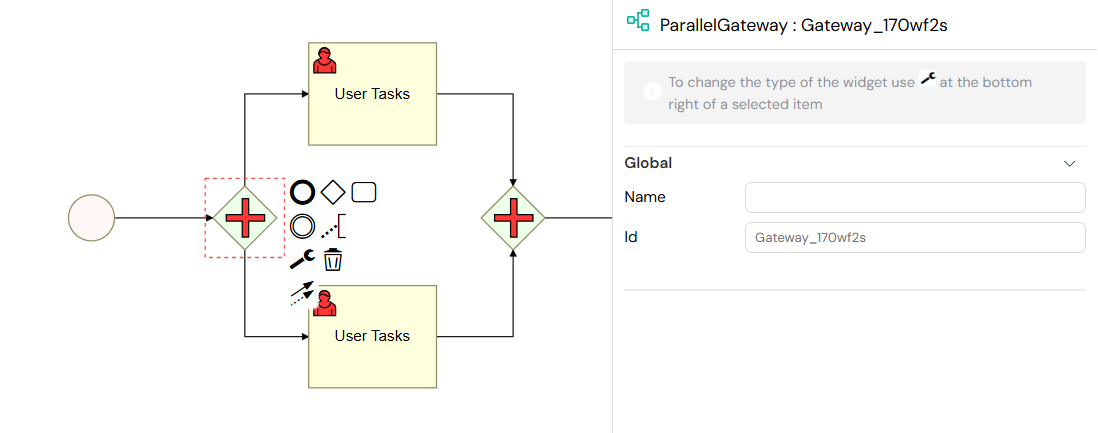The width and height of the screenshot is (1098, 433).
Task: Collapse the Global section chevron
Action: coord(1069,163)
